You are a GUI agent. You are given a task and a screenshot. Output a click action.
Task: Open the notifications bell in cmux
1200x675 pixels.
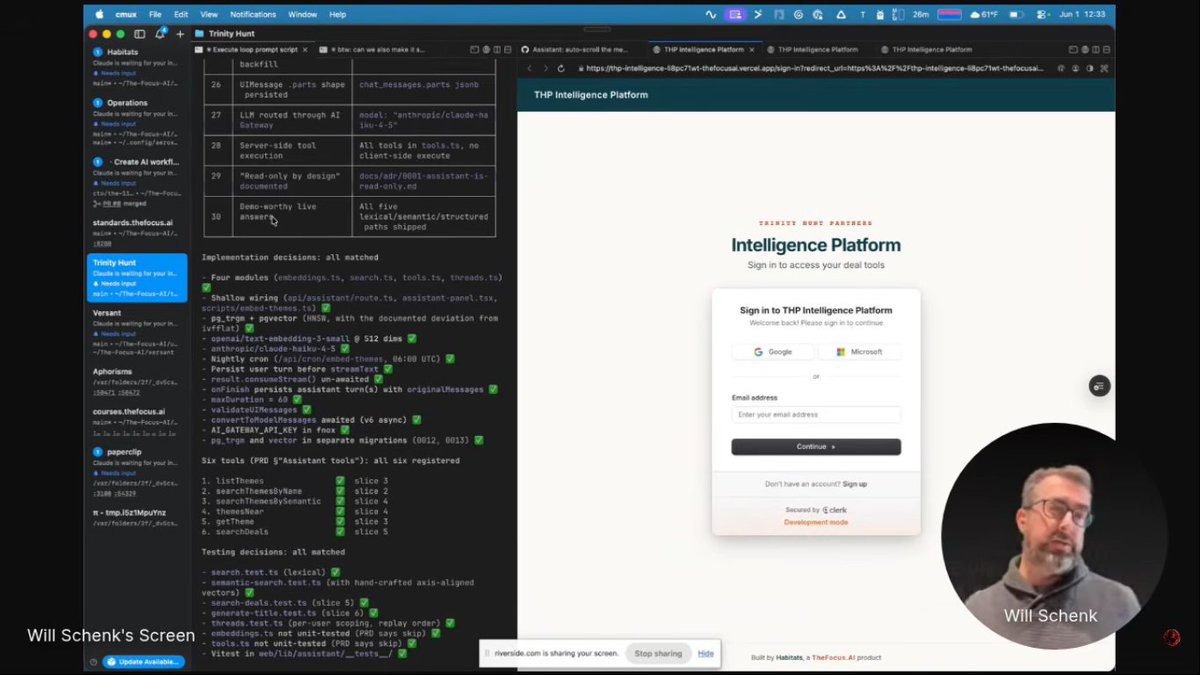pyautogui.click(x=160, y=33)
